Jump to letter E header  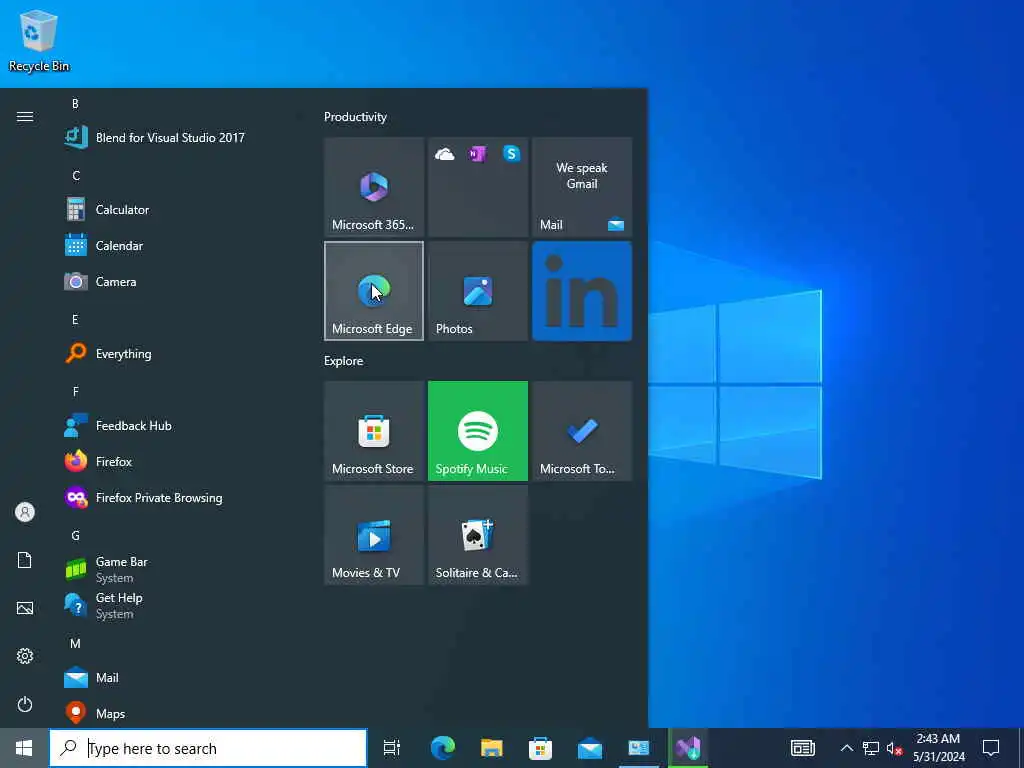75,319
